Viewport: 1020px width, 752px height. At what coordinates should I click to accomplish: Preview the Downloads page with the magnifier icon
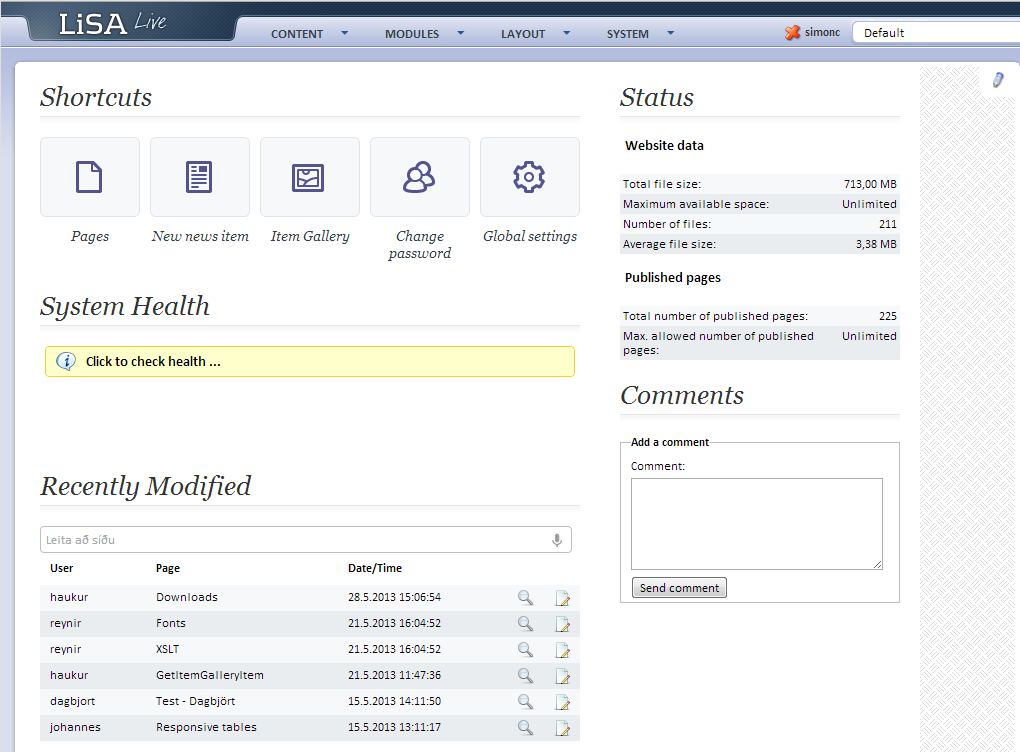click(x=525, y=598)
